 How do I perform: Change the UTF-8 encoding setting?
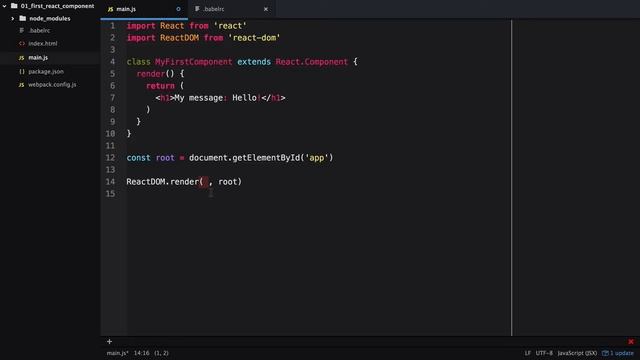[544, 353]
